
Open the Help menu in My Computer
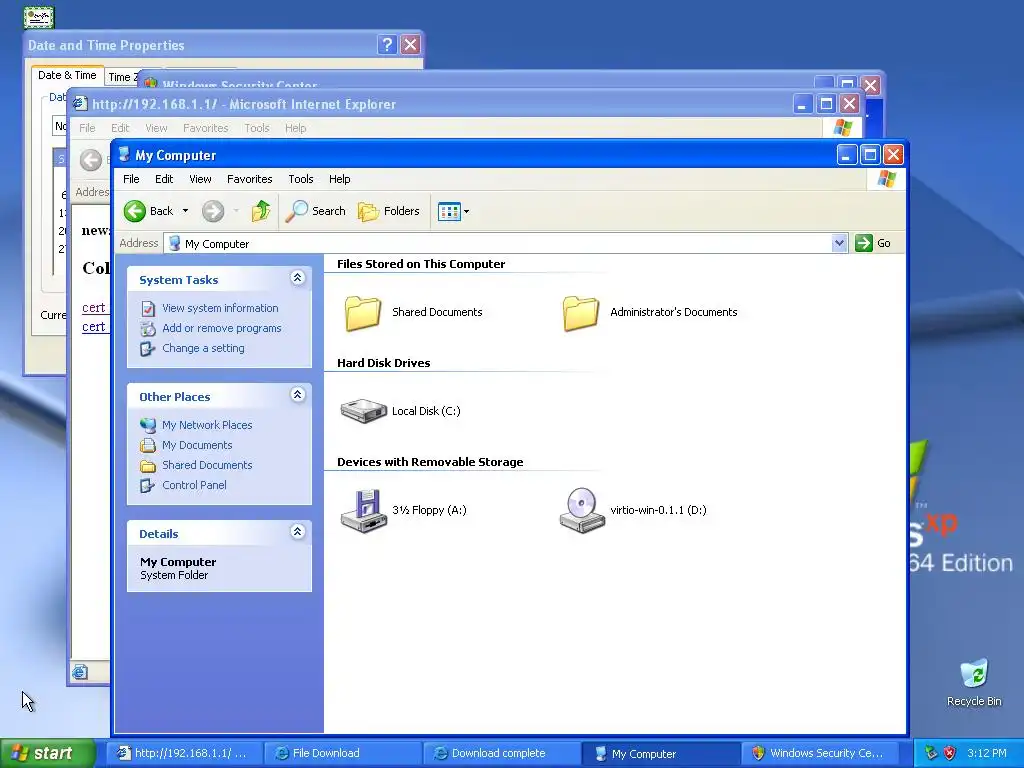[x=340, y=179]
